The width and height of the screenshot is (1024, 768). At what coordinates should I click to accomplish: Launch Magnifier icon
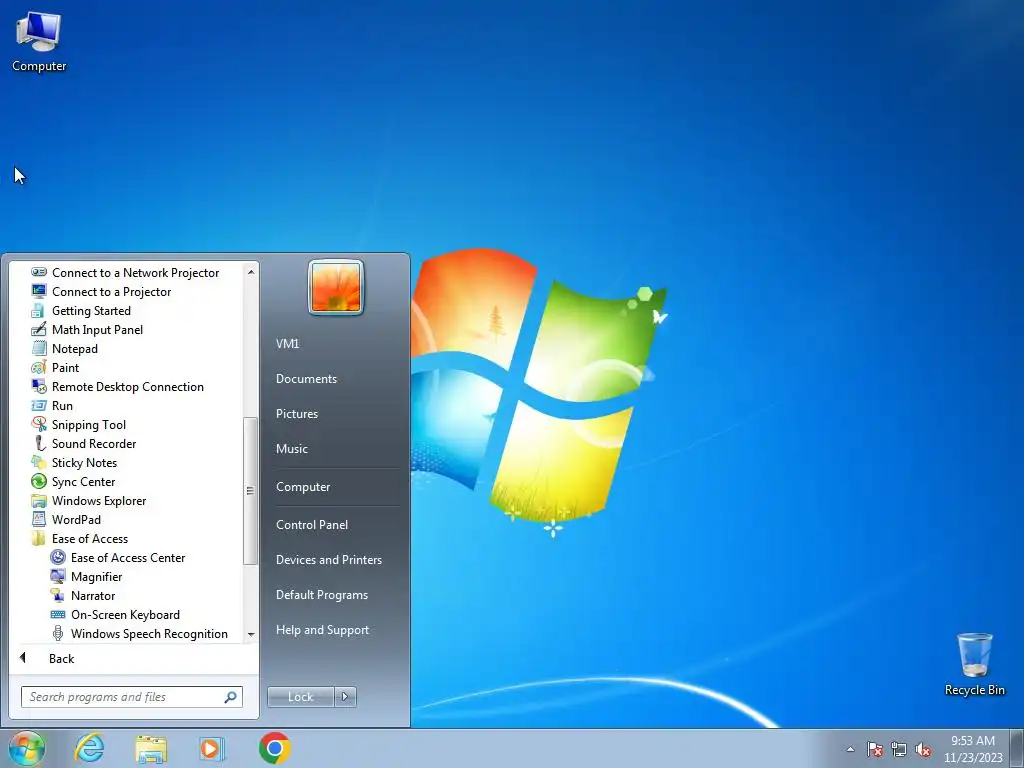pyautogui.click(x=58, y=576)
